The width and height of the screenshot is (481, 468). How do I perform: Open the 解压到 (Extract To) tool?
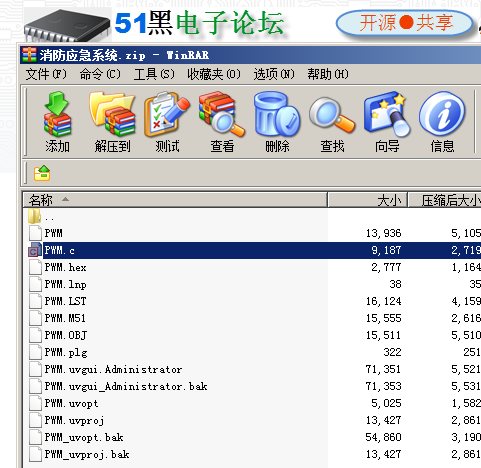tap(112, 122)
